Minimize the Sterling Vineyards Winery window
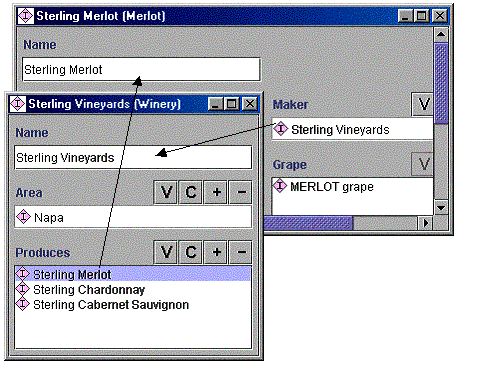The width and height of the screenshot is (483, 368). 216,104
